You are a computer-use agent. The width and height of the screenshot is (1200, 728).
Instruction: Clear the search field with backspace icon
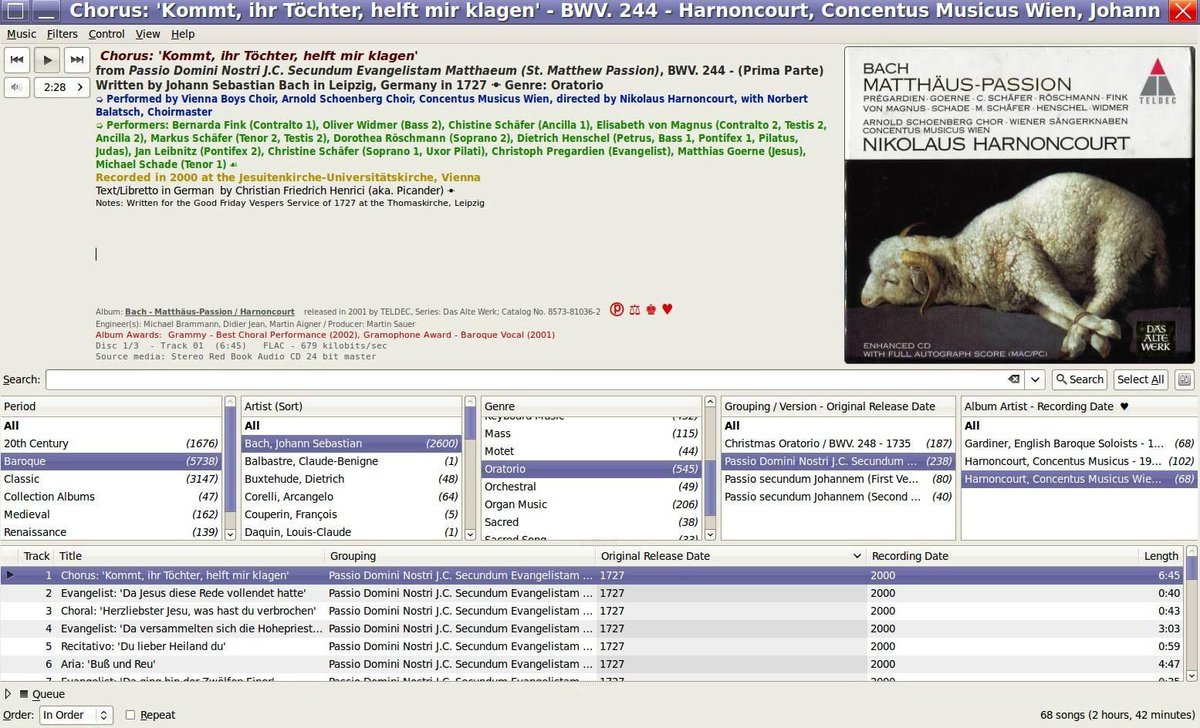1014,380
